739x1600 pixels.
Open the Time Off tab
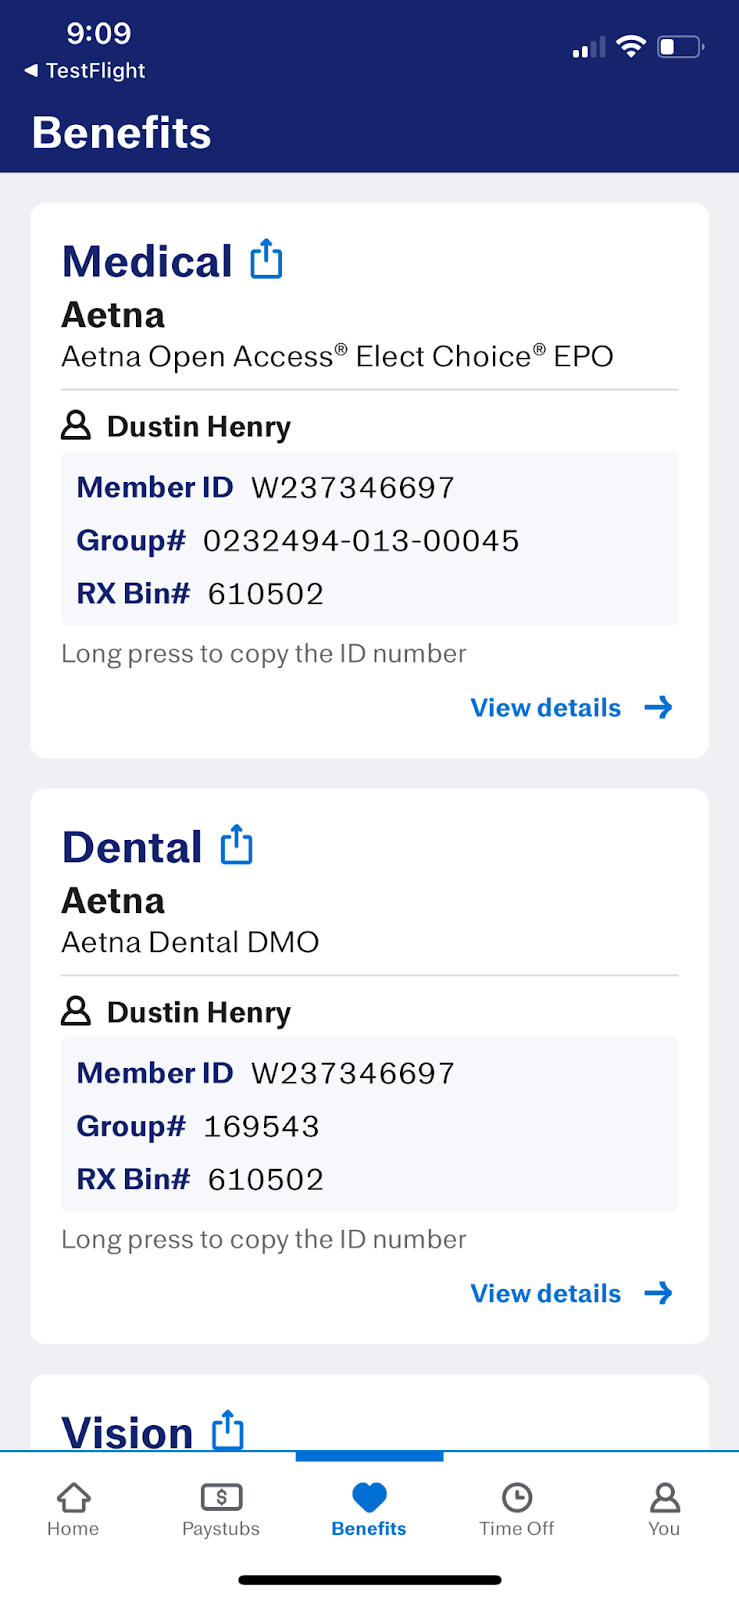(516, 1510)
